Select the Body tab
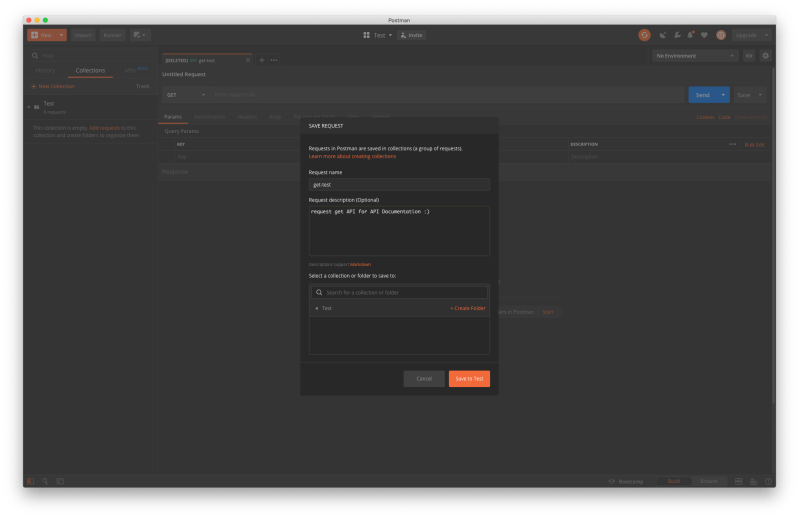The image size is (799, 518). pos(275,117)
